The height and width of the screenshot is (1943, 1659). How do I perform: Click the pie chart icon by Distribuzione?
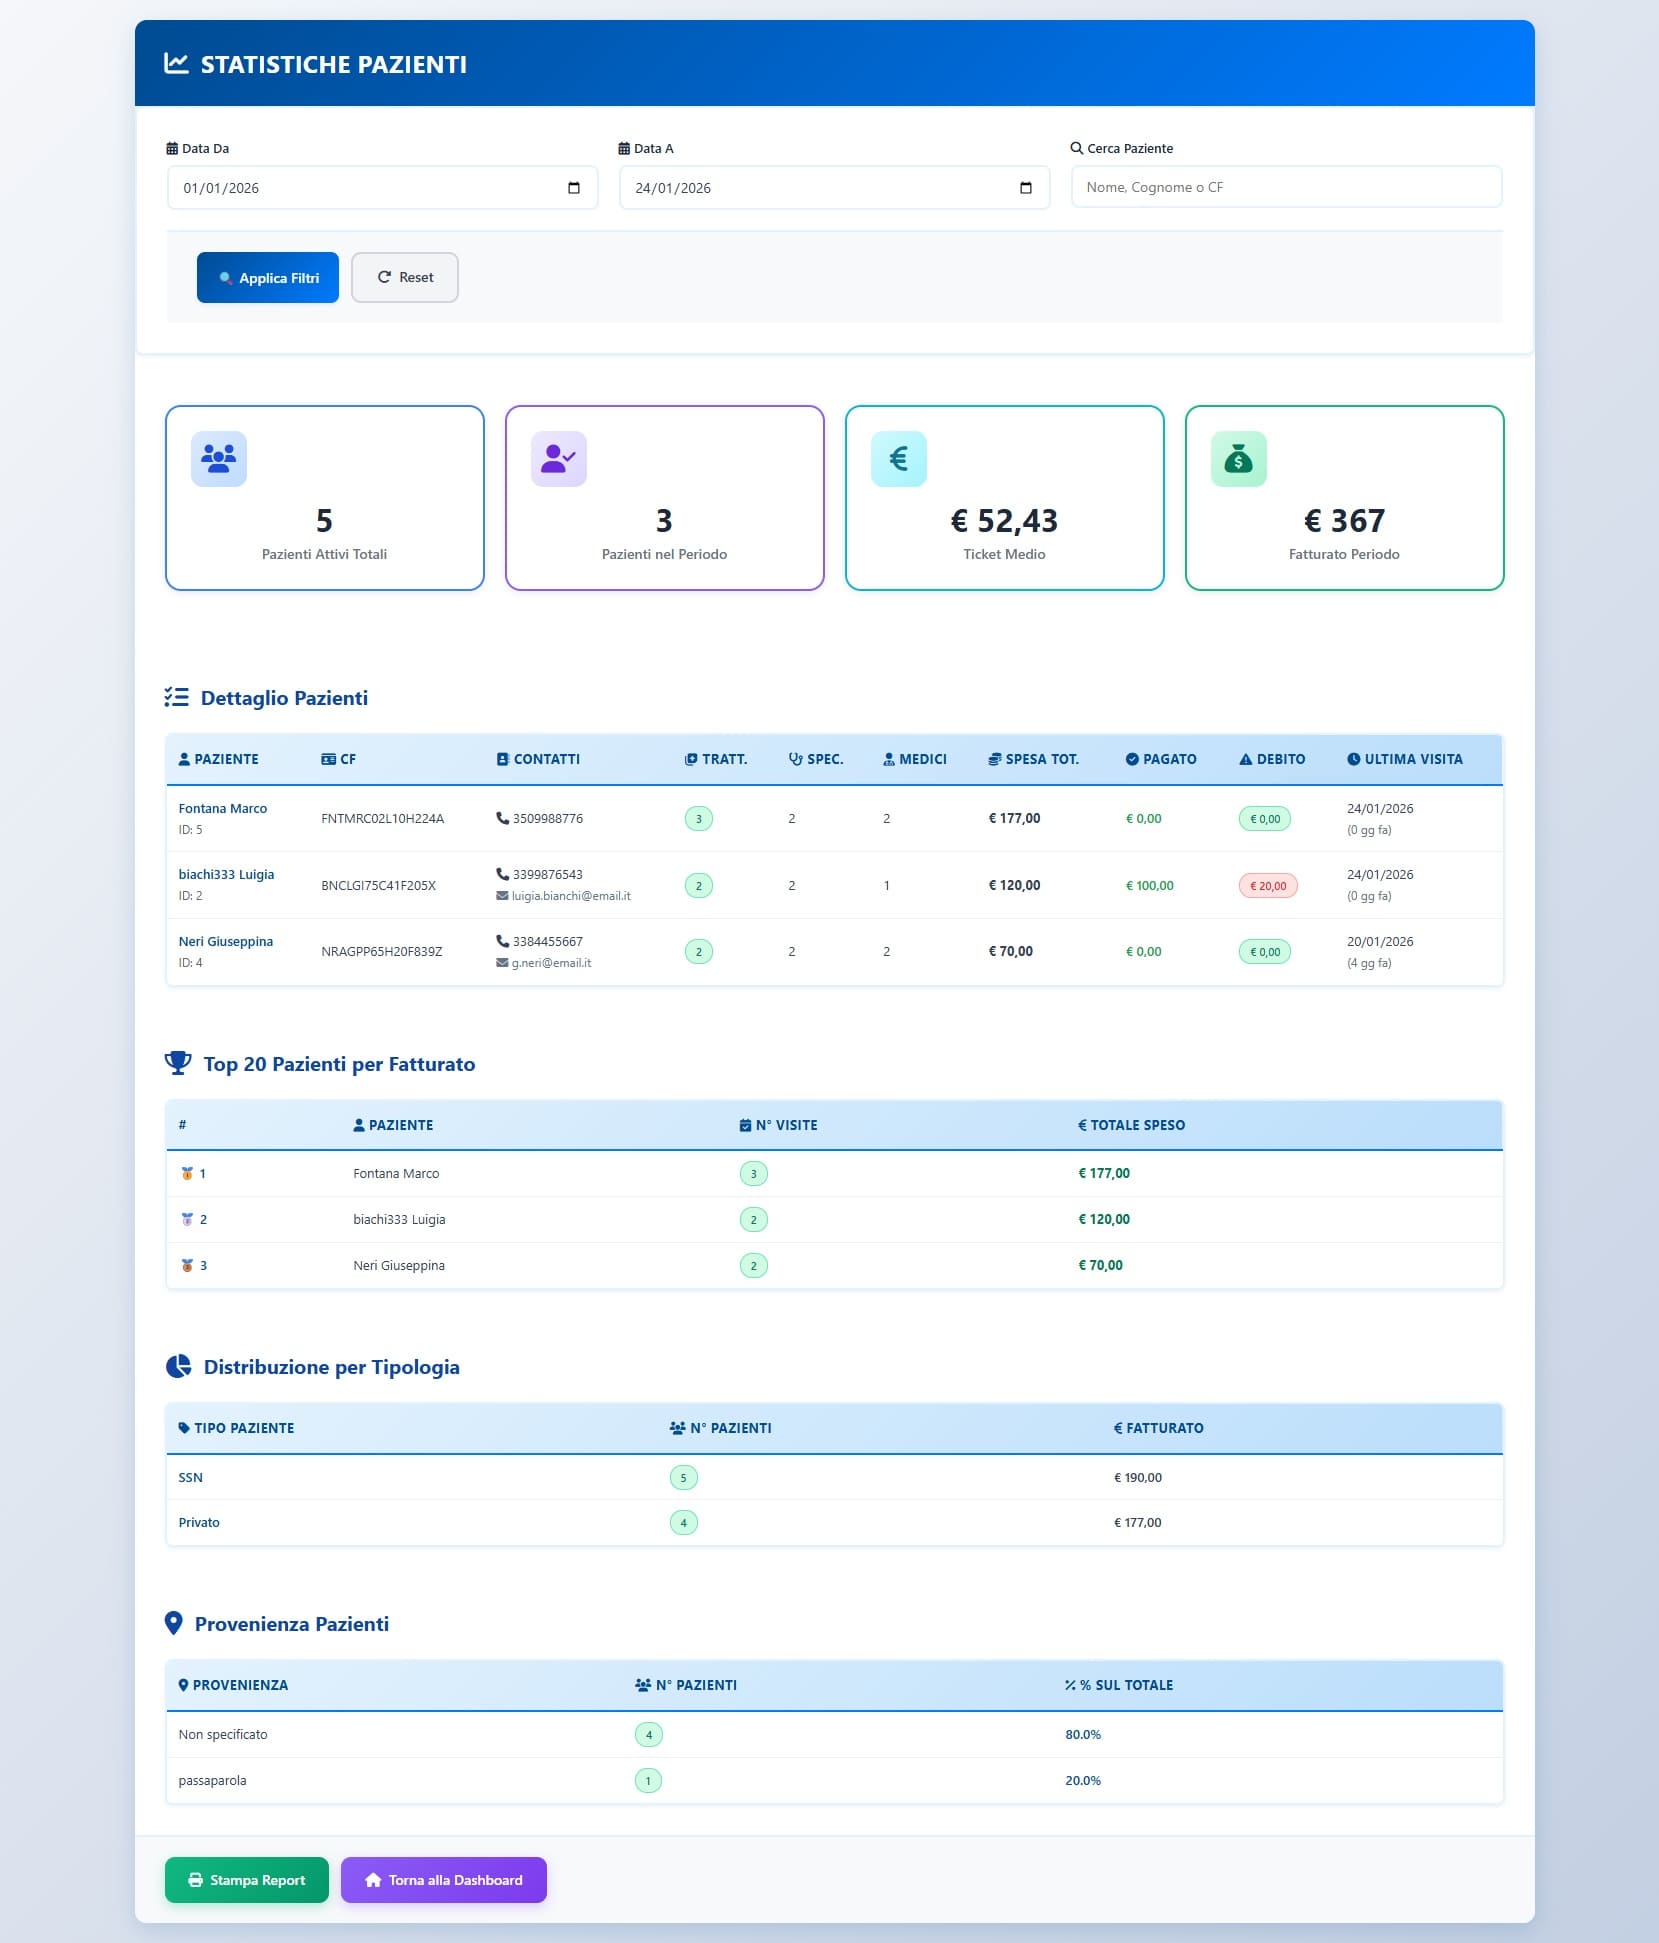(178, 1366)
